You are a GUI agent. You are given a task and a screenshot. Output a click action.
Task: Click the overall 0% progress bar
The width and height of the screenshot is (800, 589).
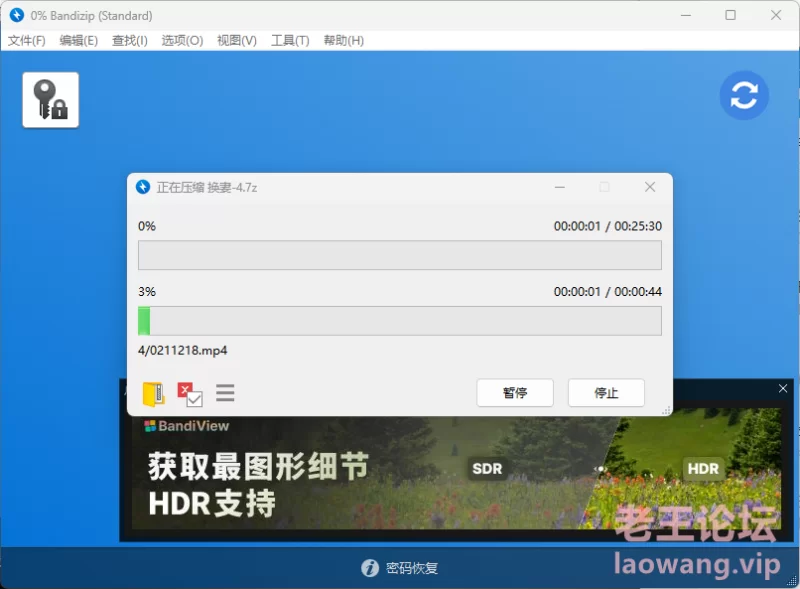click(x=399, y=255)
